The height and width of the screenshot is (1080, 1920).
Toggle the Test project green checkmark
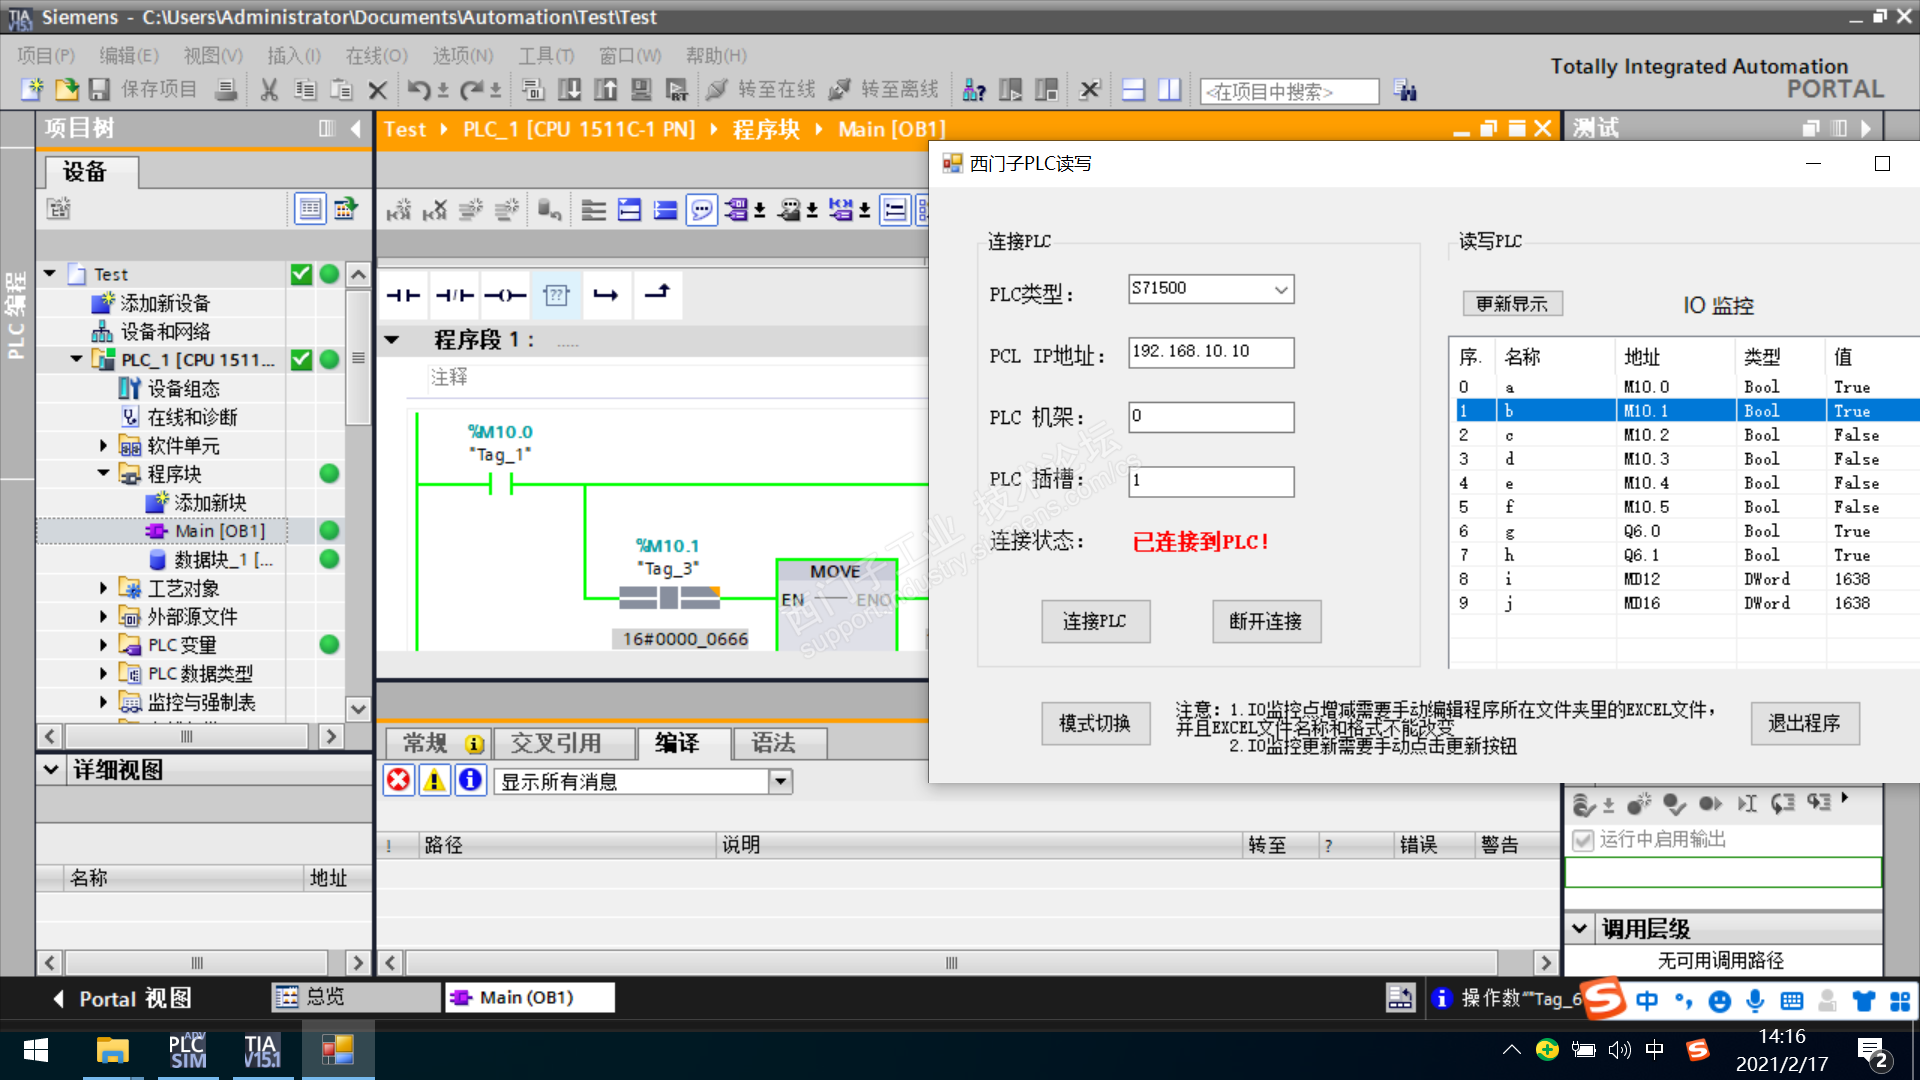point(301,274)
